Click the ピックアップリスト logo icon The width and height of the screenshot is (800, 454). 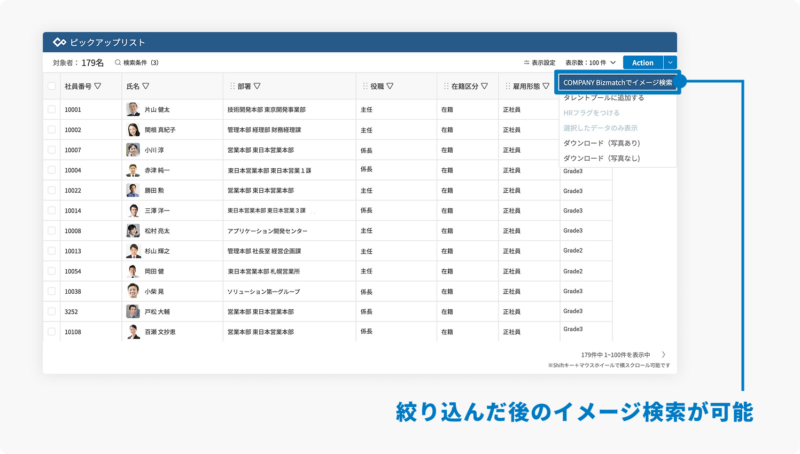tap(60, 42)
